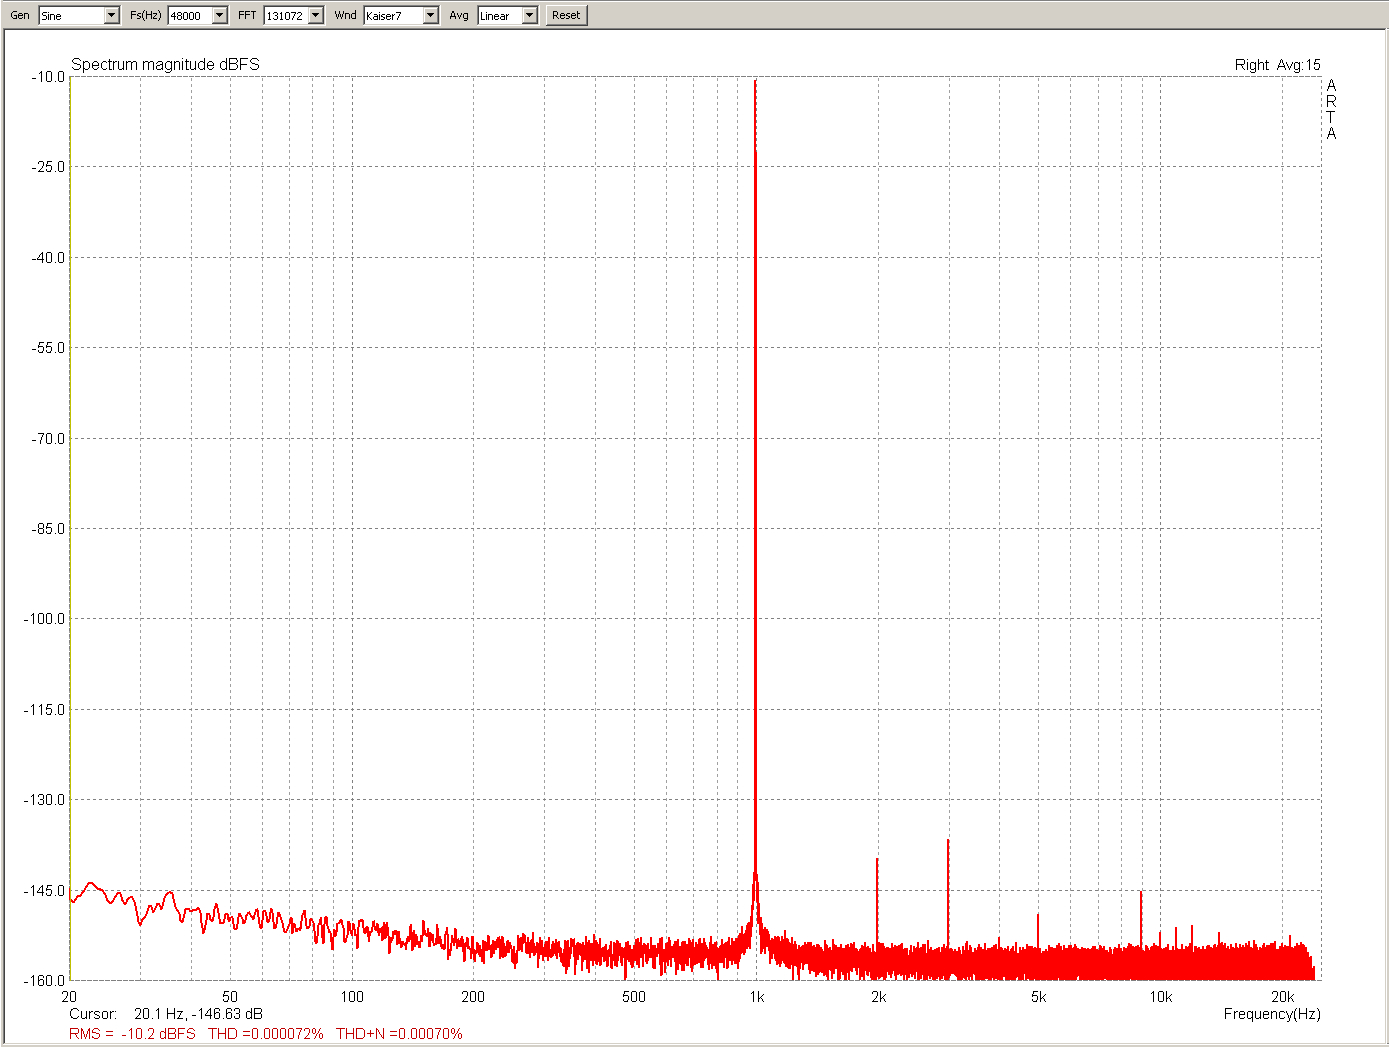1389x1047 pixels.
Task: Select the THD =0.000072% readout
Action: (266, 1034)
